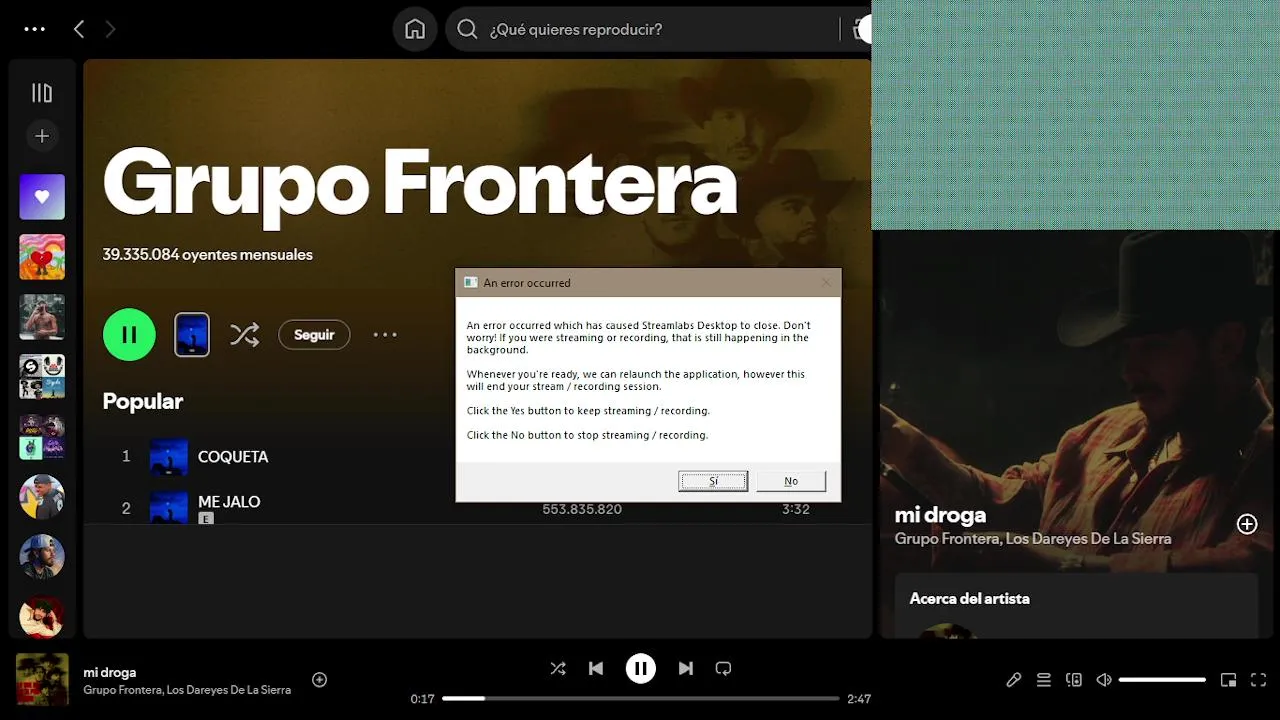Skip to previous track
1280x720 pixels.
tap(596, 668)
